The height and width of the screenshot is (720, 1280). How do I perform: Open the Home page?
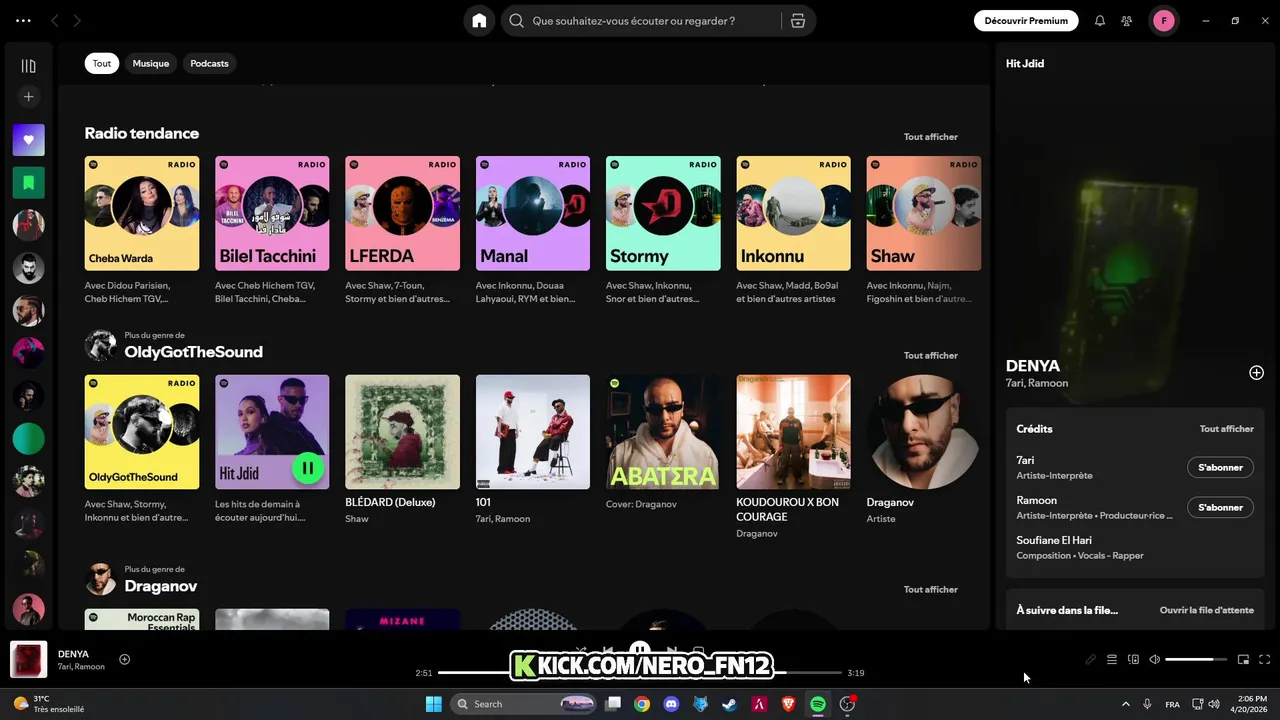click(479, 20)
